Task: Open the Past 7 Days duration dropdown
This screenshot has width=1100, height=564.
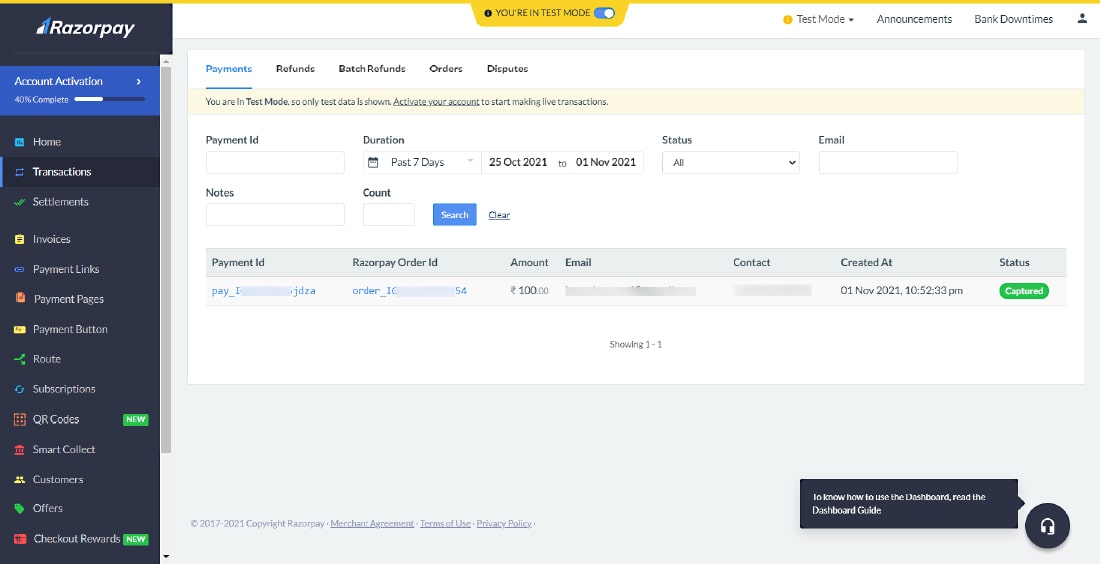Action: [x=422, y=162]
